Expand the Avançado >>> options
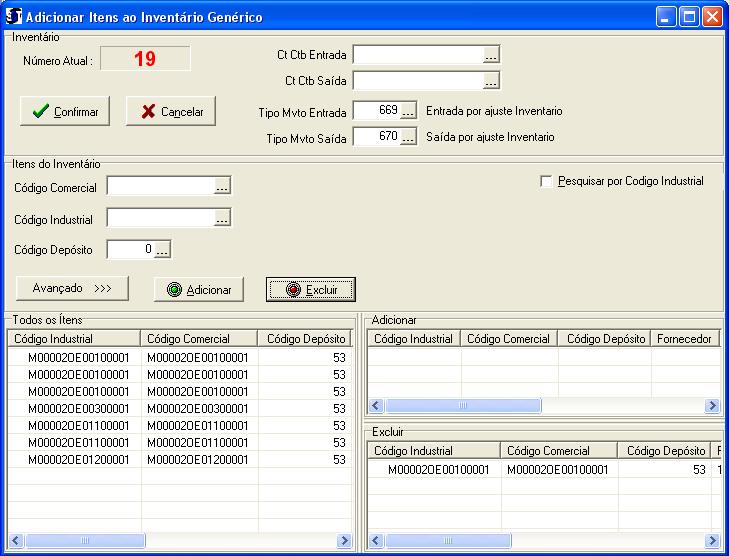This screenshot has height=556, width=729. pyautogui.click(x=72, y=288)
